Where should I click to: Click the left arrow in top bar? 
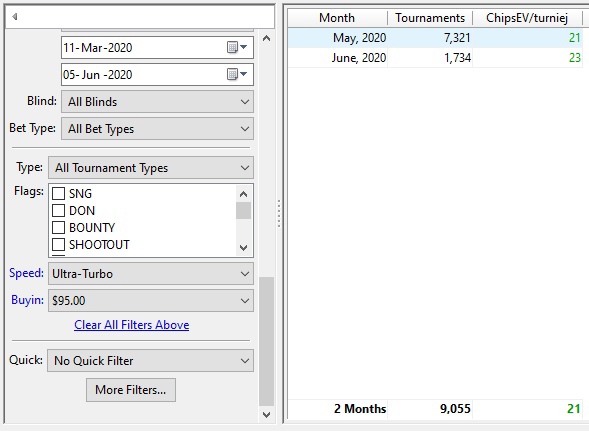pyautogui.click(x=15, y=17)
